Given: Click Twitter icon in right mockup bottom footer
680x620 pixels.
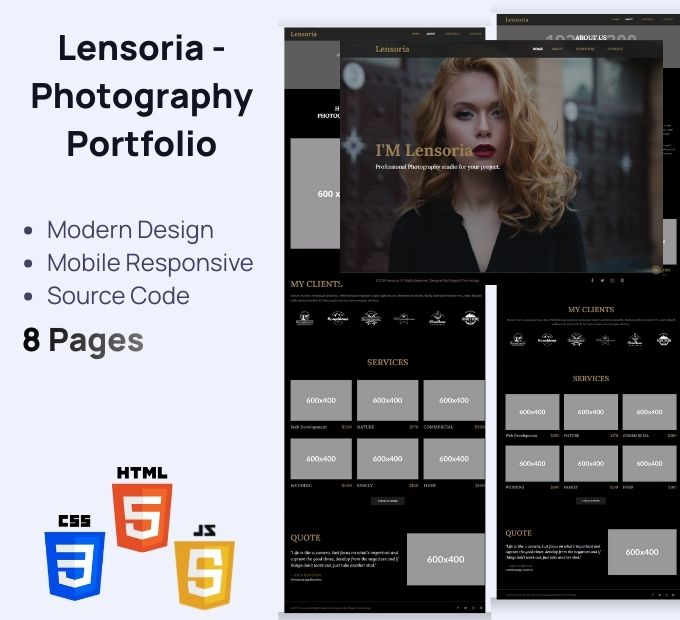Looking at the screenshot, I should point(660,595).
